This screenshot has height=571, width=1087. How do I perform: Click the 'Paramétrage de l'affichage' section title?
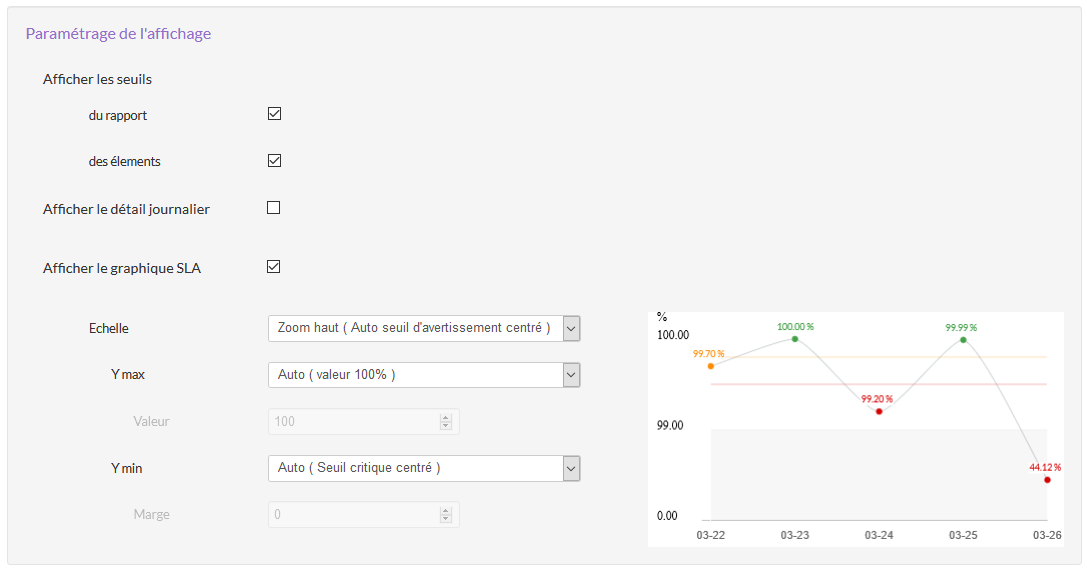(118, 34)
